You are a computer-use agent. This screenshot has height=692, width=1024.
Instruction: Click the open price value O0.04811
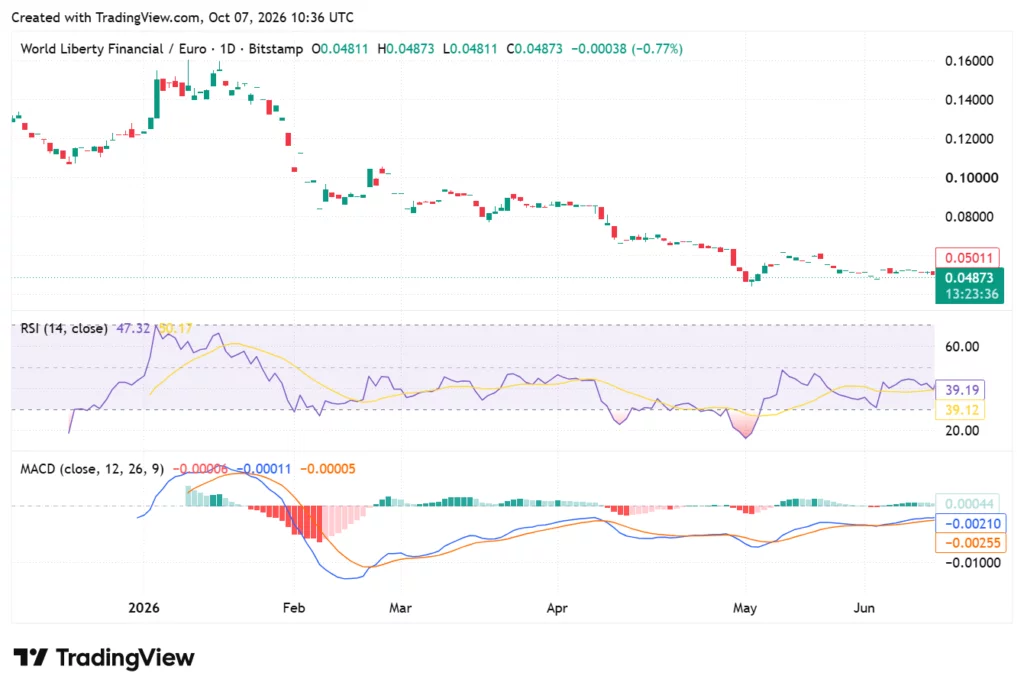click(340, 49)
